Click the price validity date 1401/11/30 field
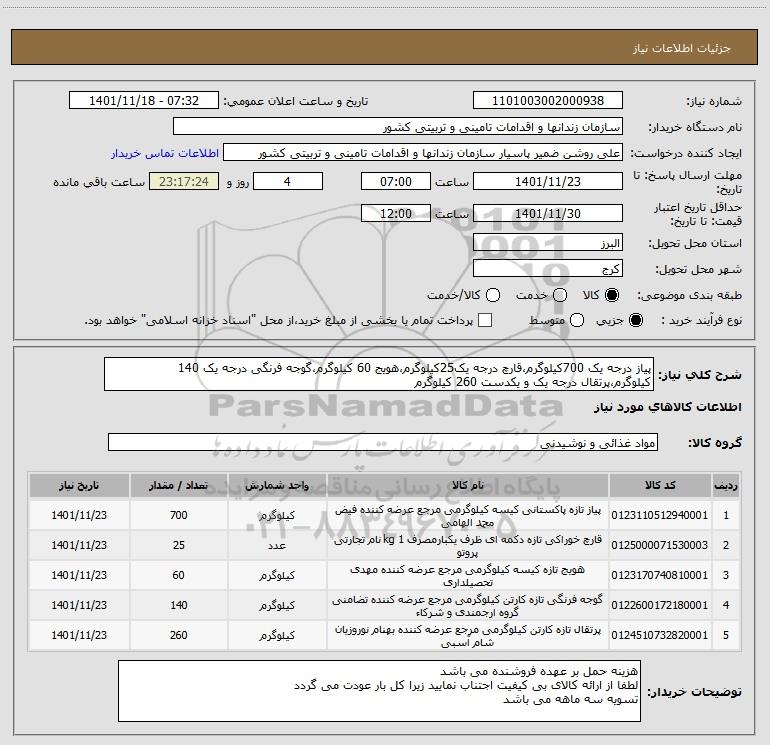Viewport: 770px width, 745px height. tap(548, 213)
